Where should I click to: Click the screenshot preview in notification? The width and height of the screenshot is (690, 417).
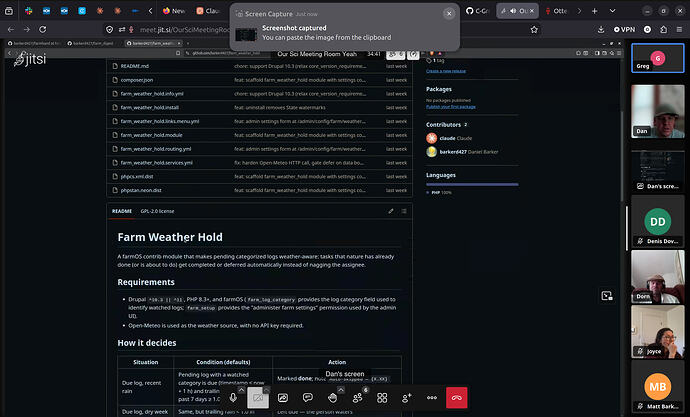point(246,33)
